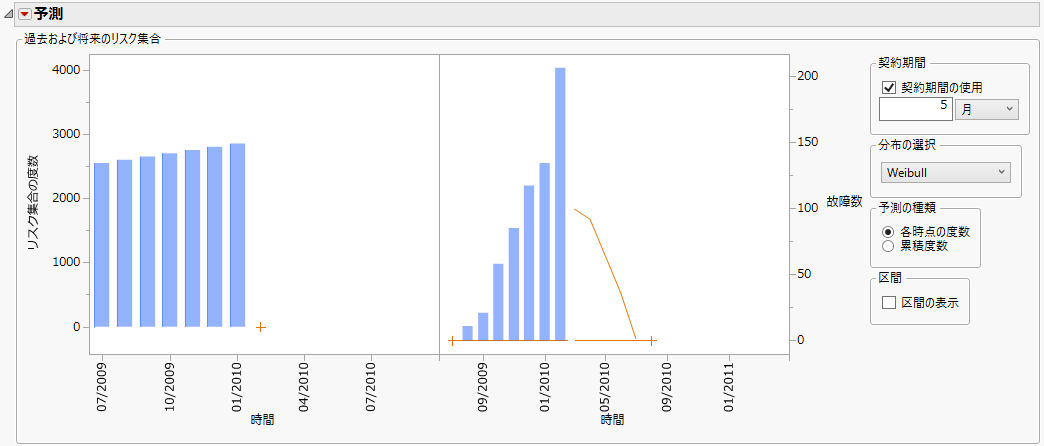Click the 4000 tick label on left axis

(x=67, y=71)
